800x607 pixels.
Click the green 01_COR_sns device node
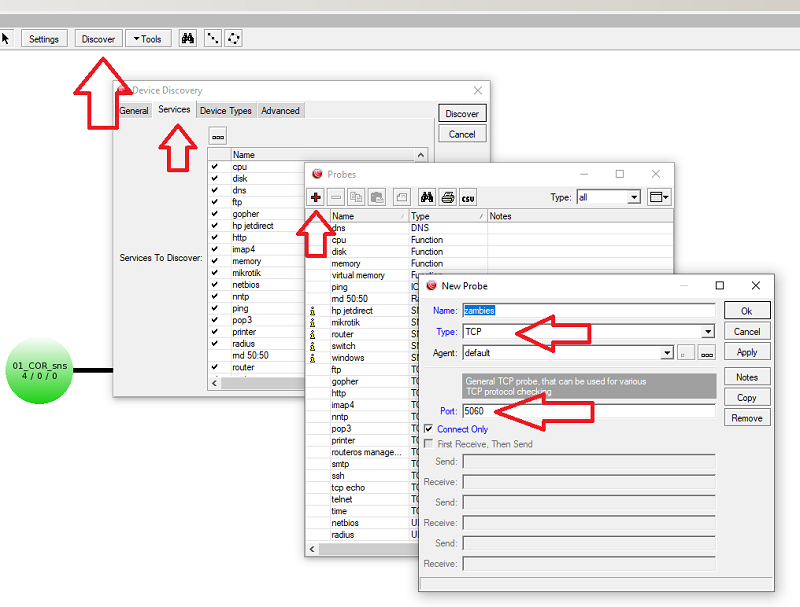pyautogui.click(x=38, y=370)
